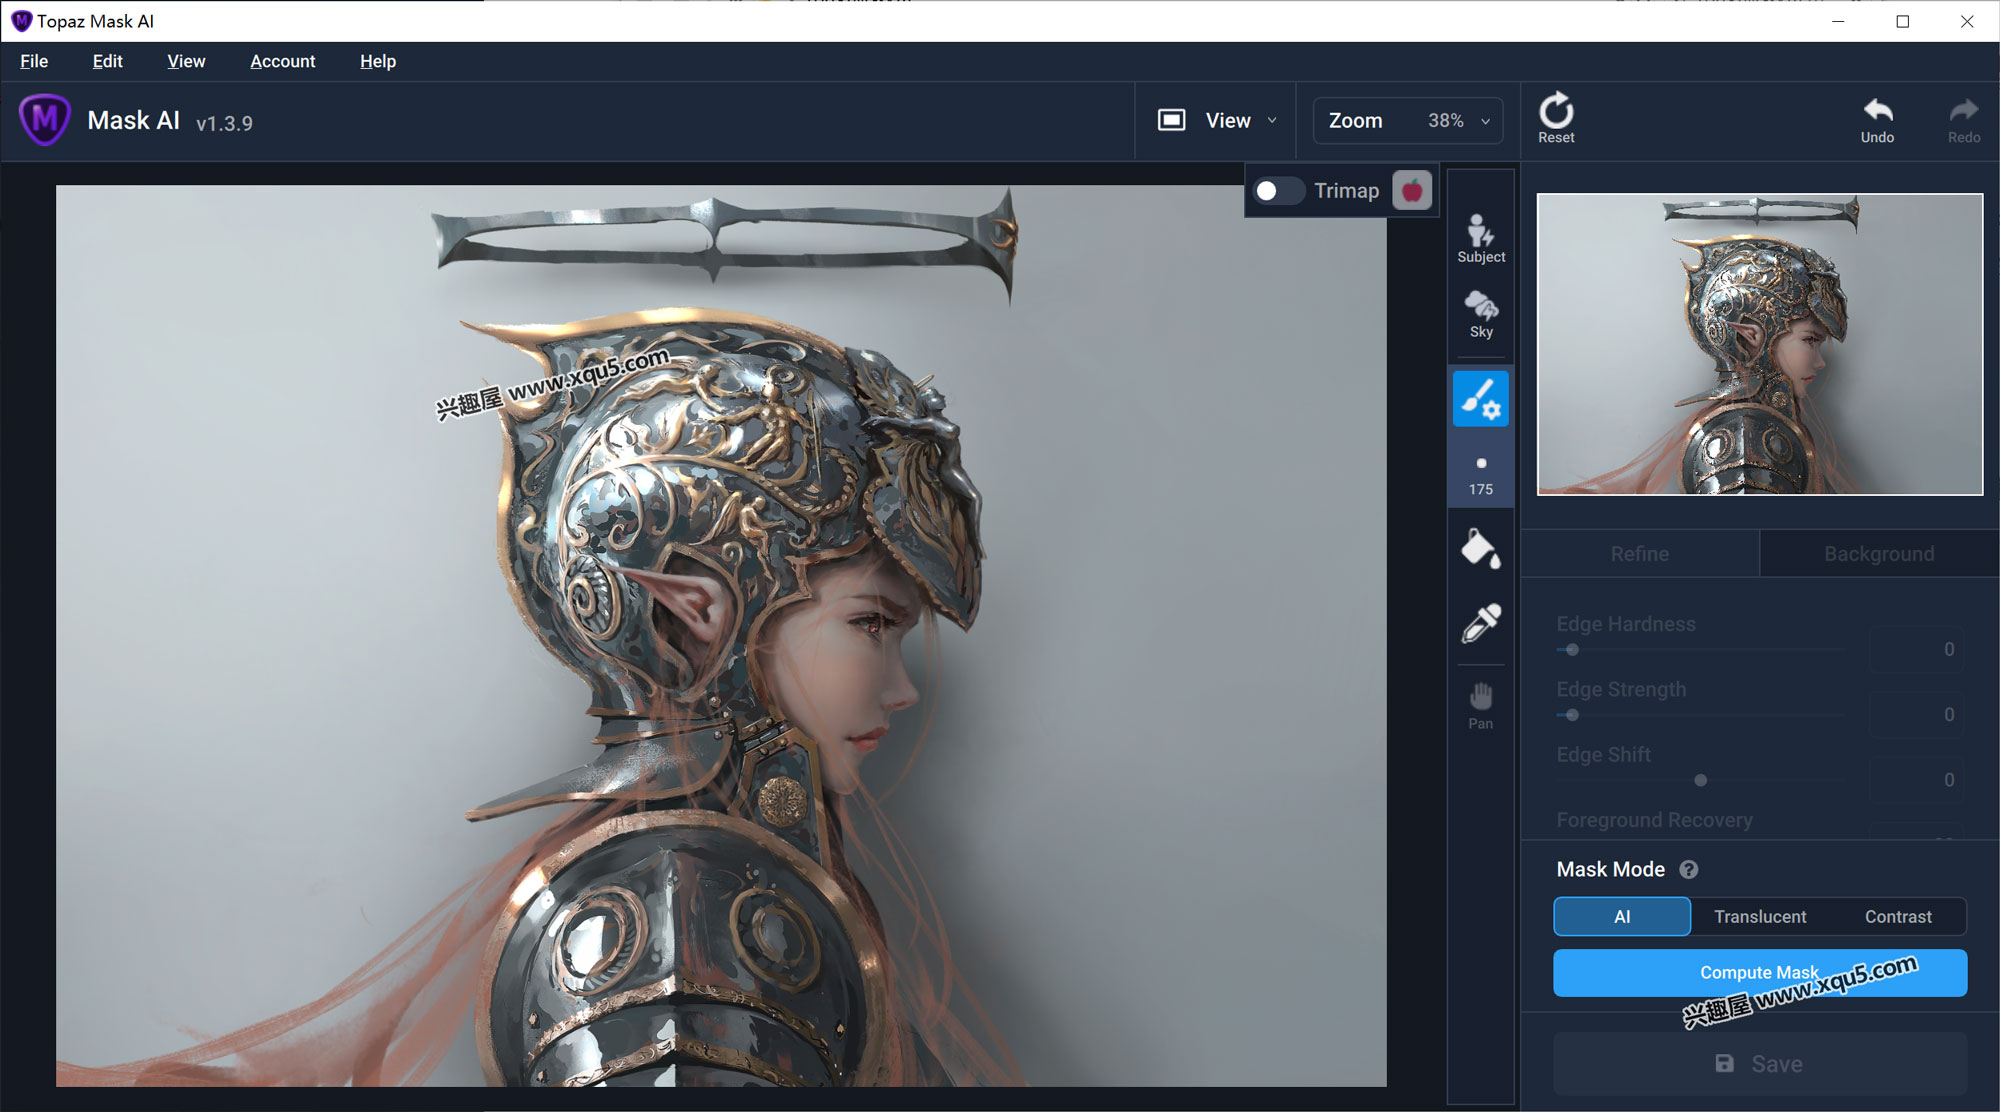Select the Sky auto-detect tool

tap(1481, 314)
